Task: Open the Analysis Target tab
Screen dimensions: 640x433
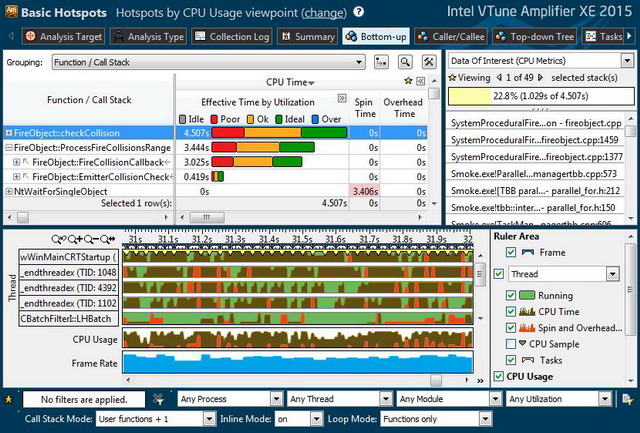Action: click(64, 36)
